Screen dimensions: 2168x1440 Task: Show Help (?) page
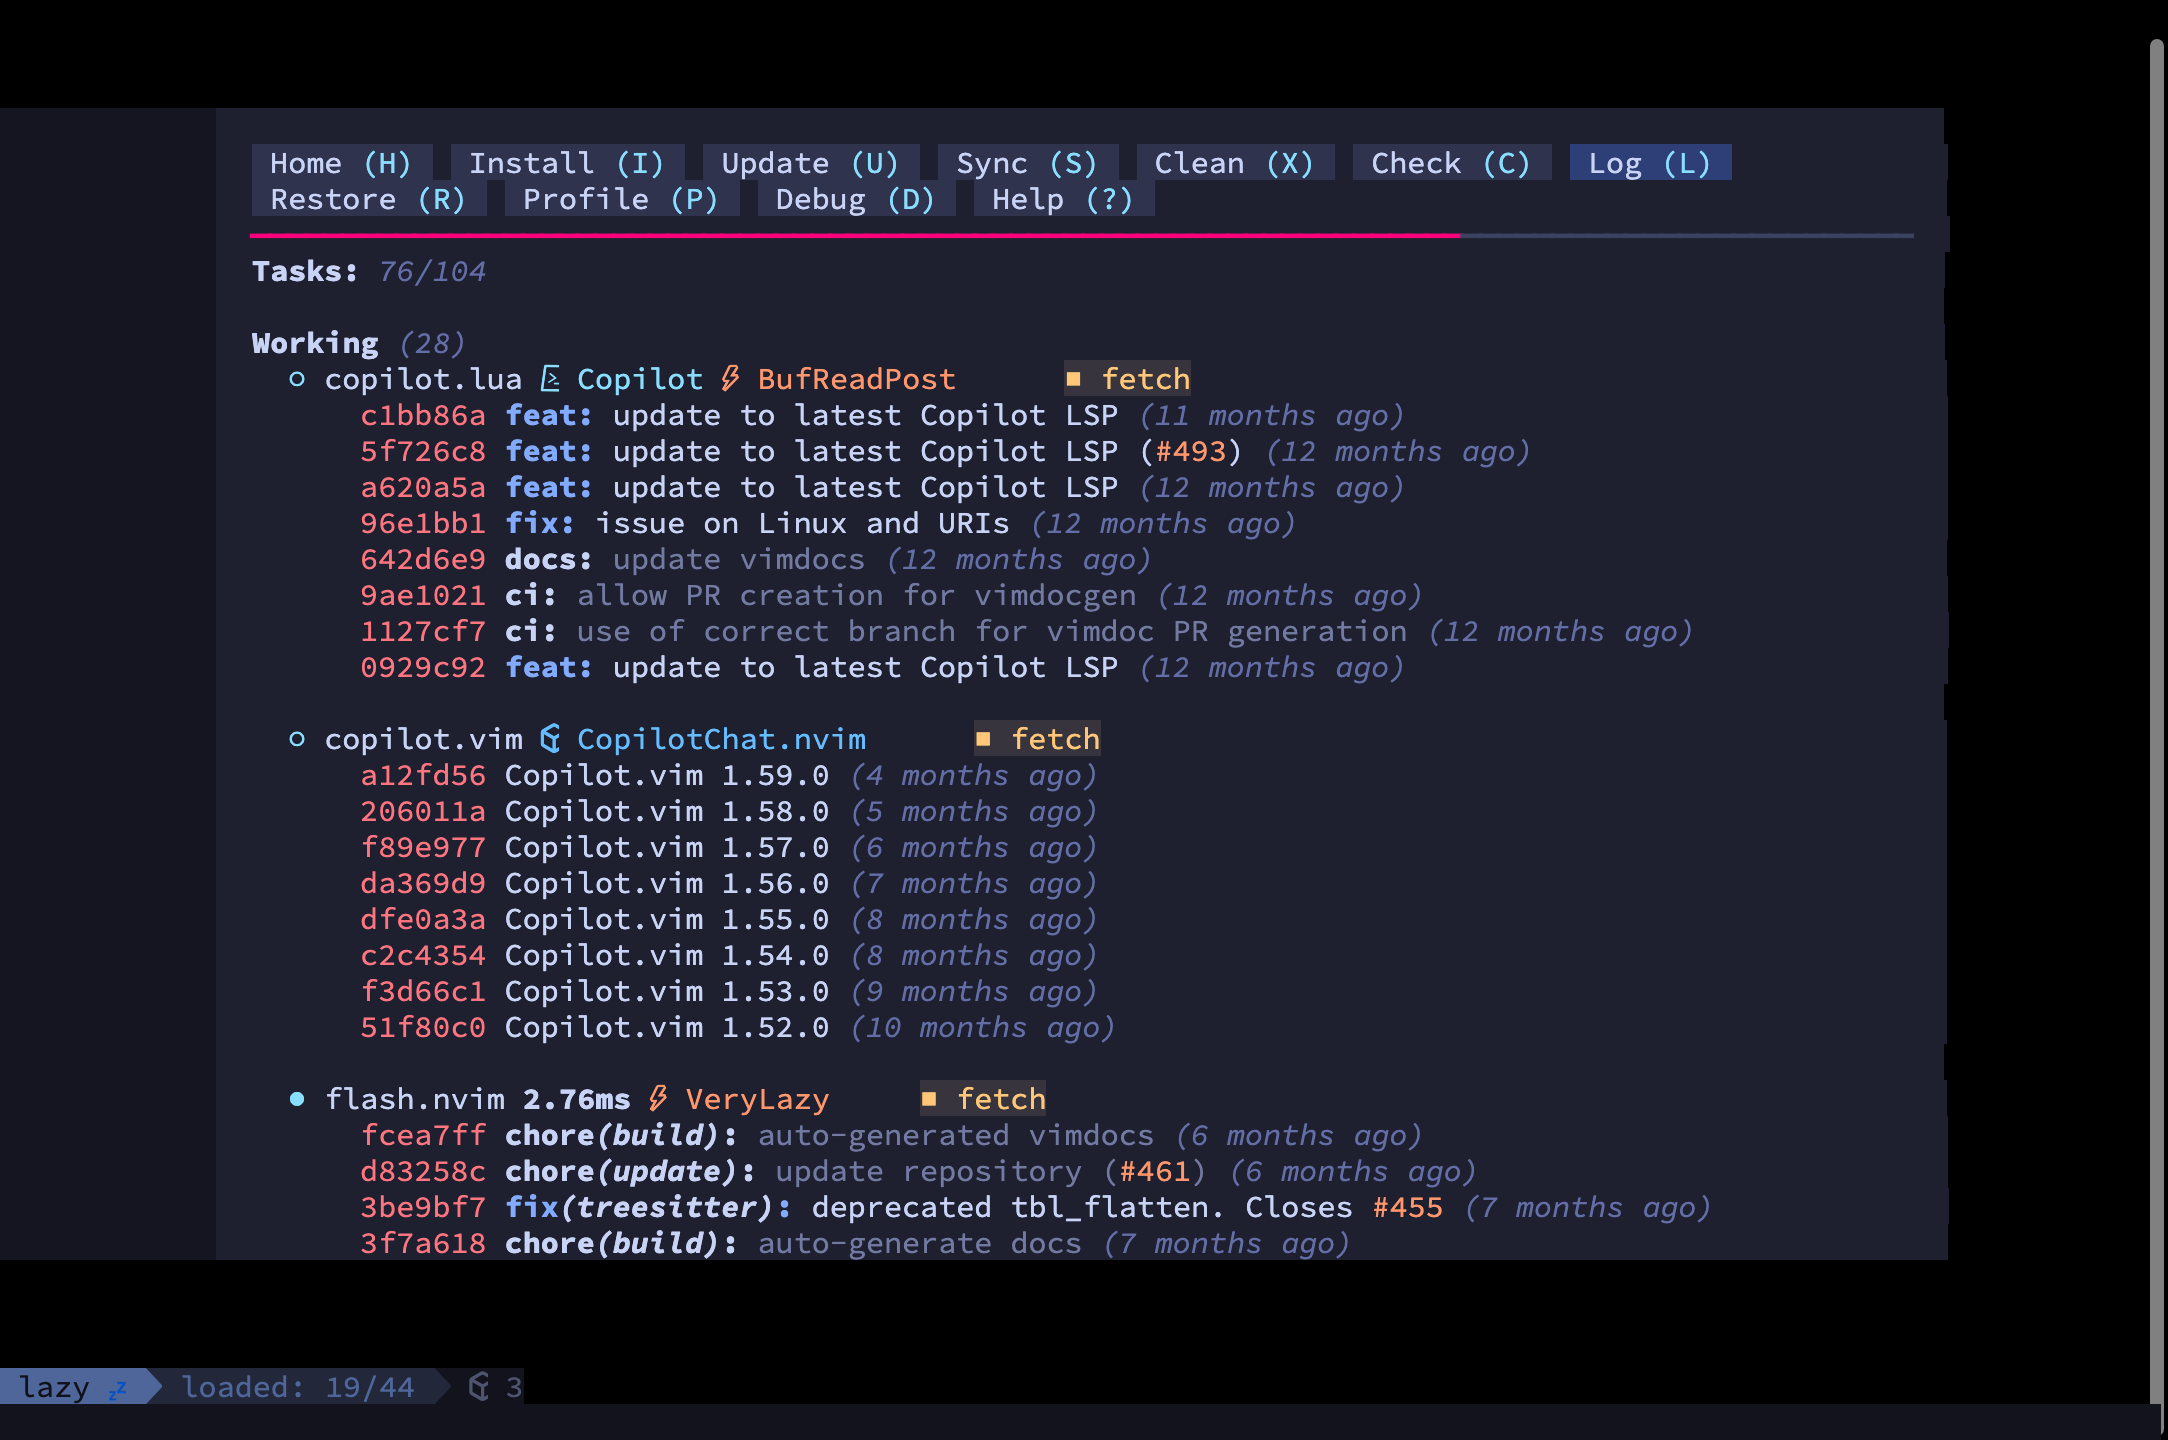click(x=1063, y=199)
